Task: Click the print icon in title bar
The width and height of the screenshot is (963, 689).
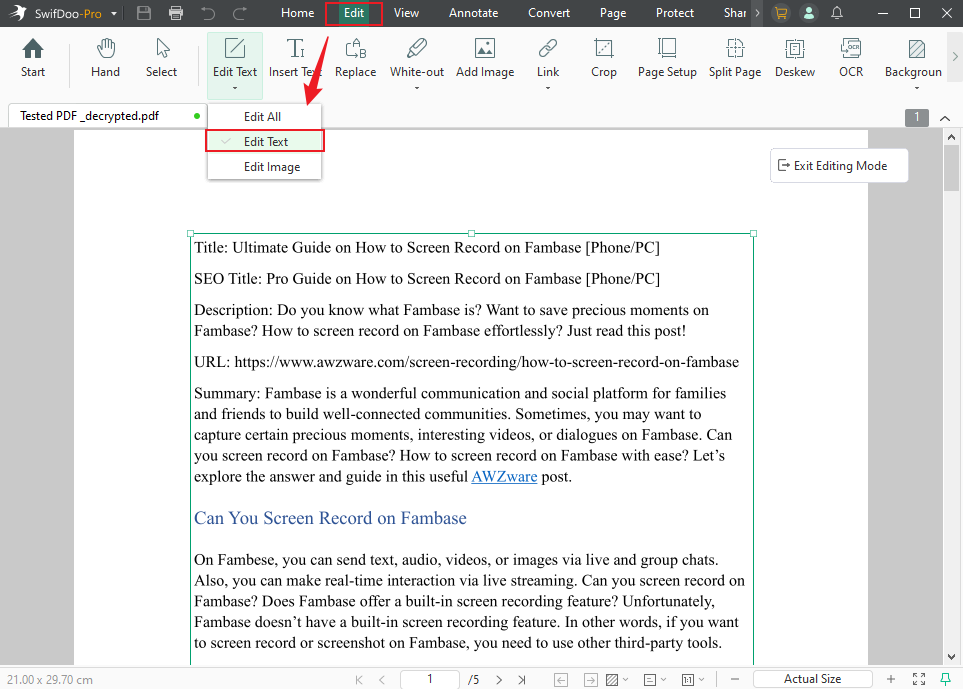Action: click(x=176, y=13)
